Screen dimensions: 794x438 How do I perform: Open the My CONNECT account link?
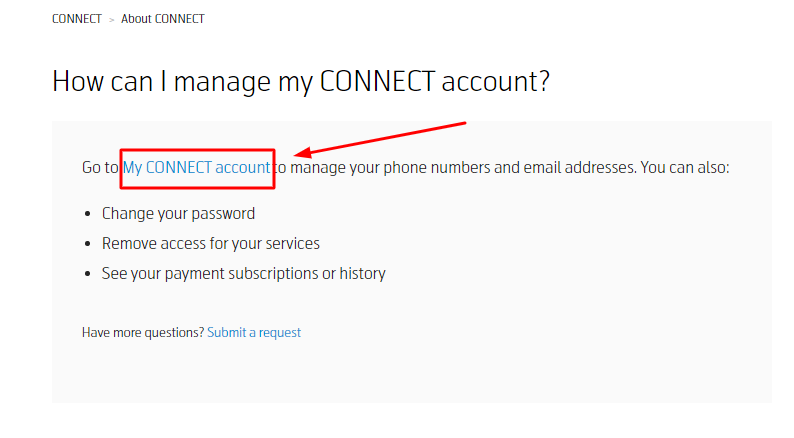tap(196, 168)
